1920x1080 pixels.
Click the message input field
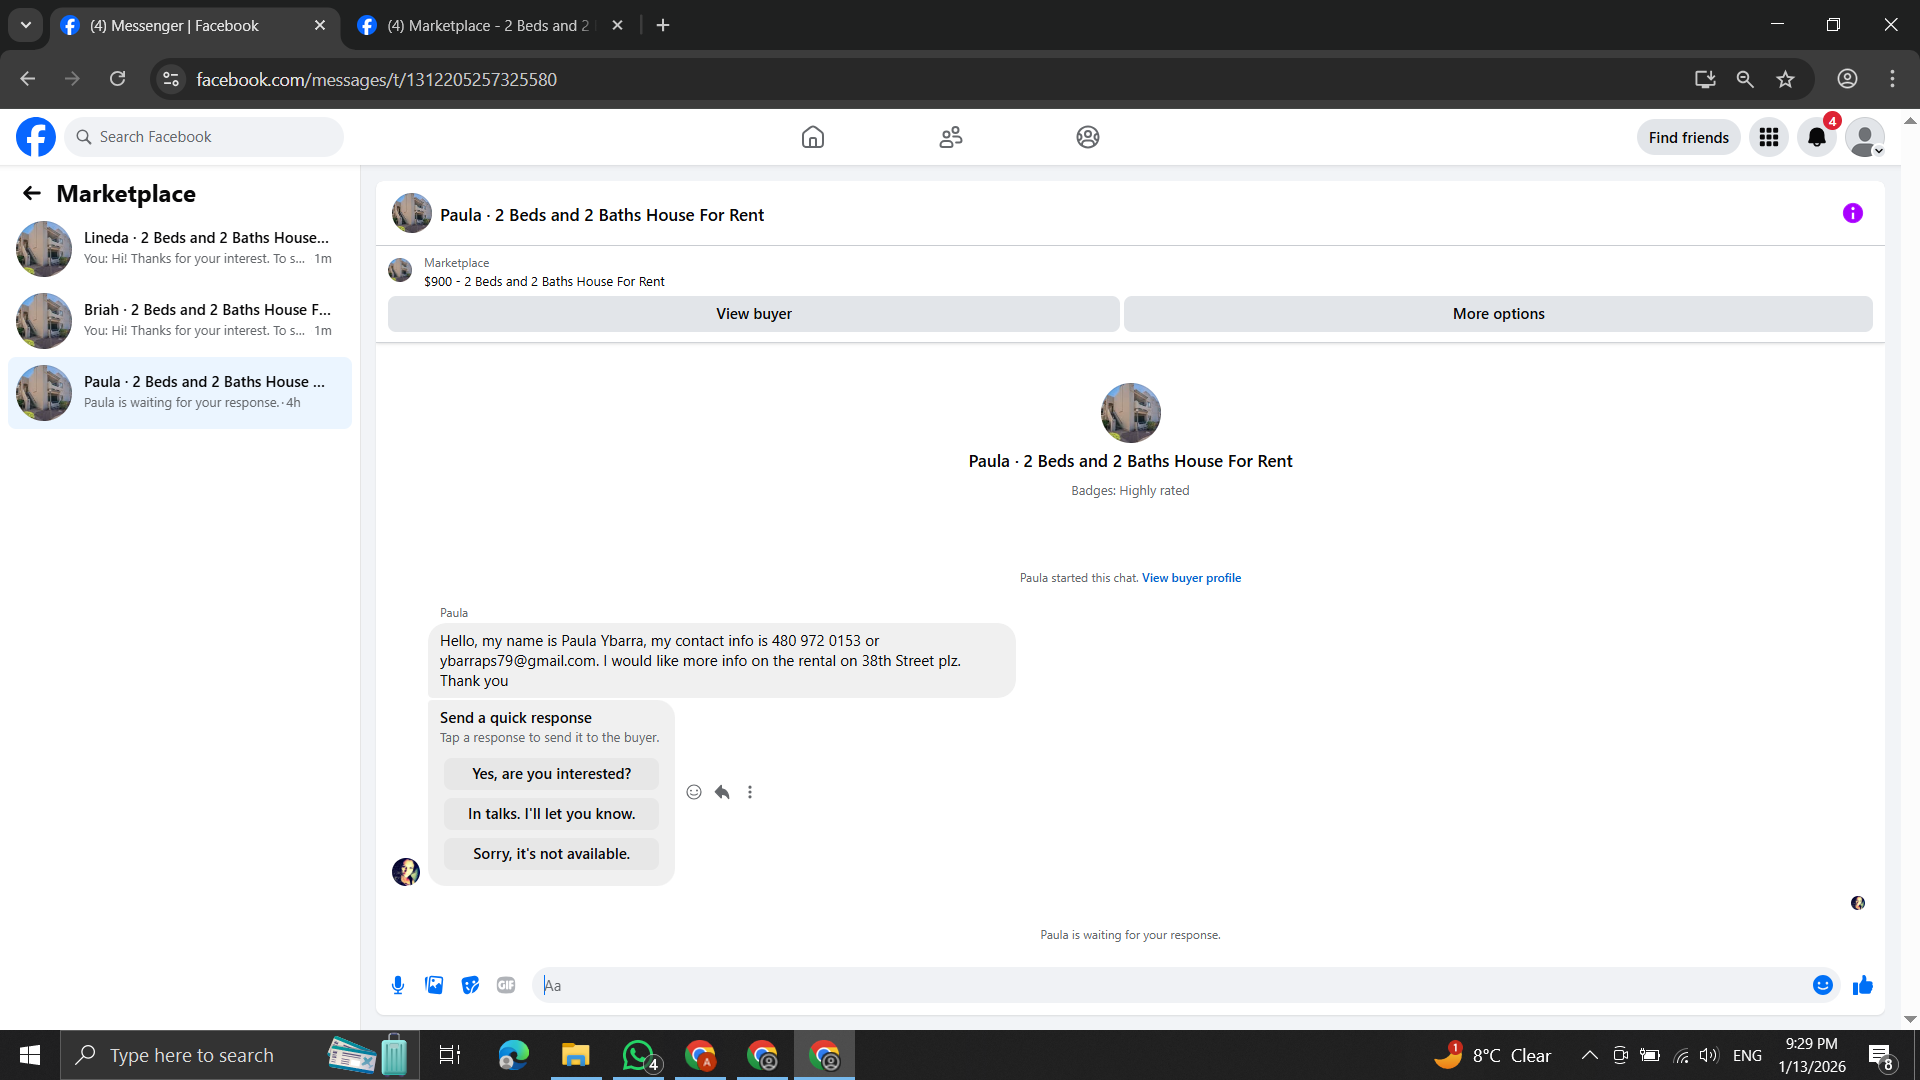(x=1170, y=985)
